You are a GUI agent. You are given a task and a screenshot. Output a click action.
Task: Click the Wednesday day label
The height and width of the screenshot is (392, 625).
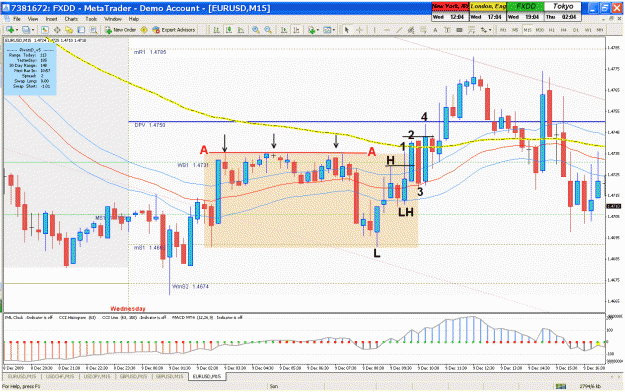[x=128, y=309]
